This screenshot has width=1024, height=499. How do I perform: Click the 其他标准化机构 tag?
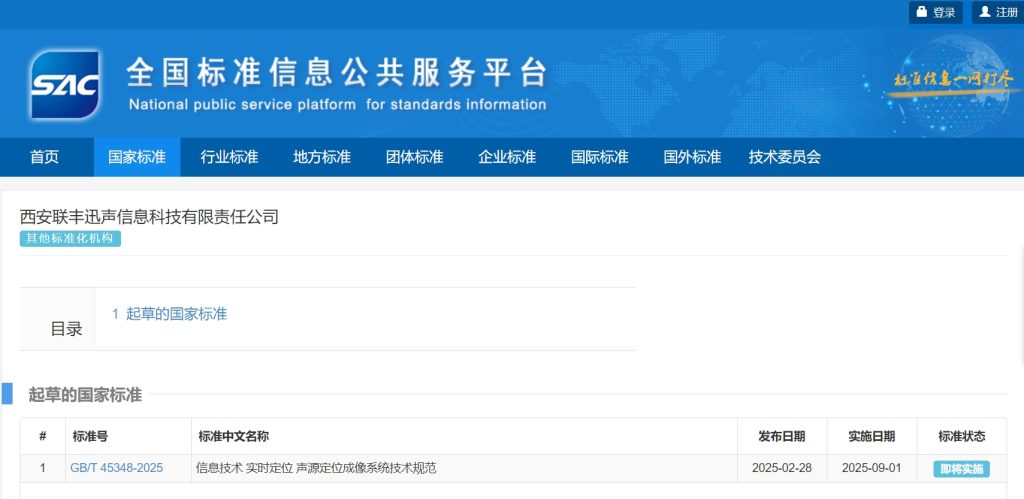click(x=70, y=238)
